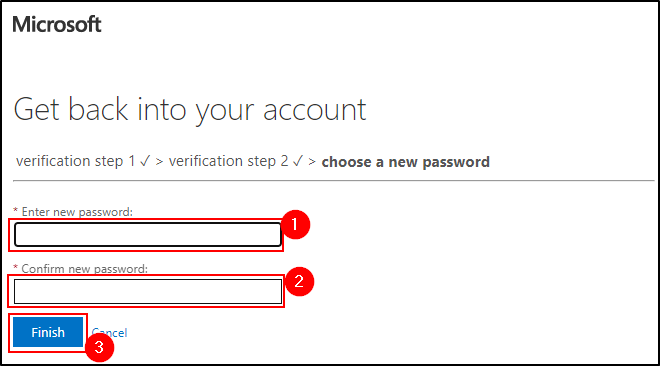Image resolution: width=660 pixels, height=366 pixels.
Task: Click the Enter new password label
Action: [x=77, y=212]
